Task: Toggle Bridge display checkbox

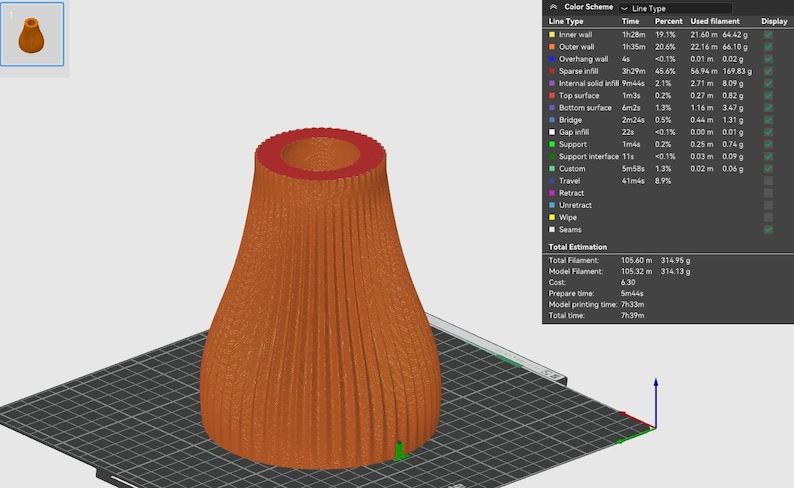Action: (768, 119)
